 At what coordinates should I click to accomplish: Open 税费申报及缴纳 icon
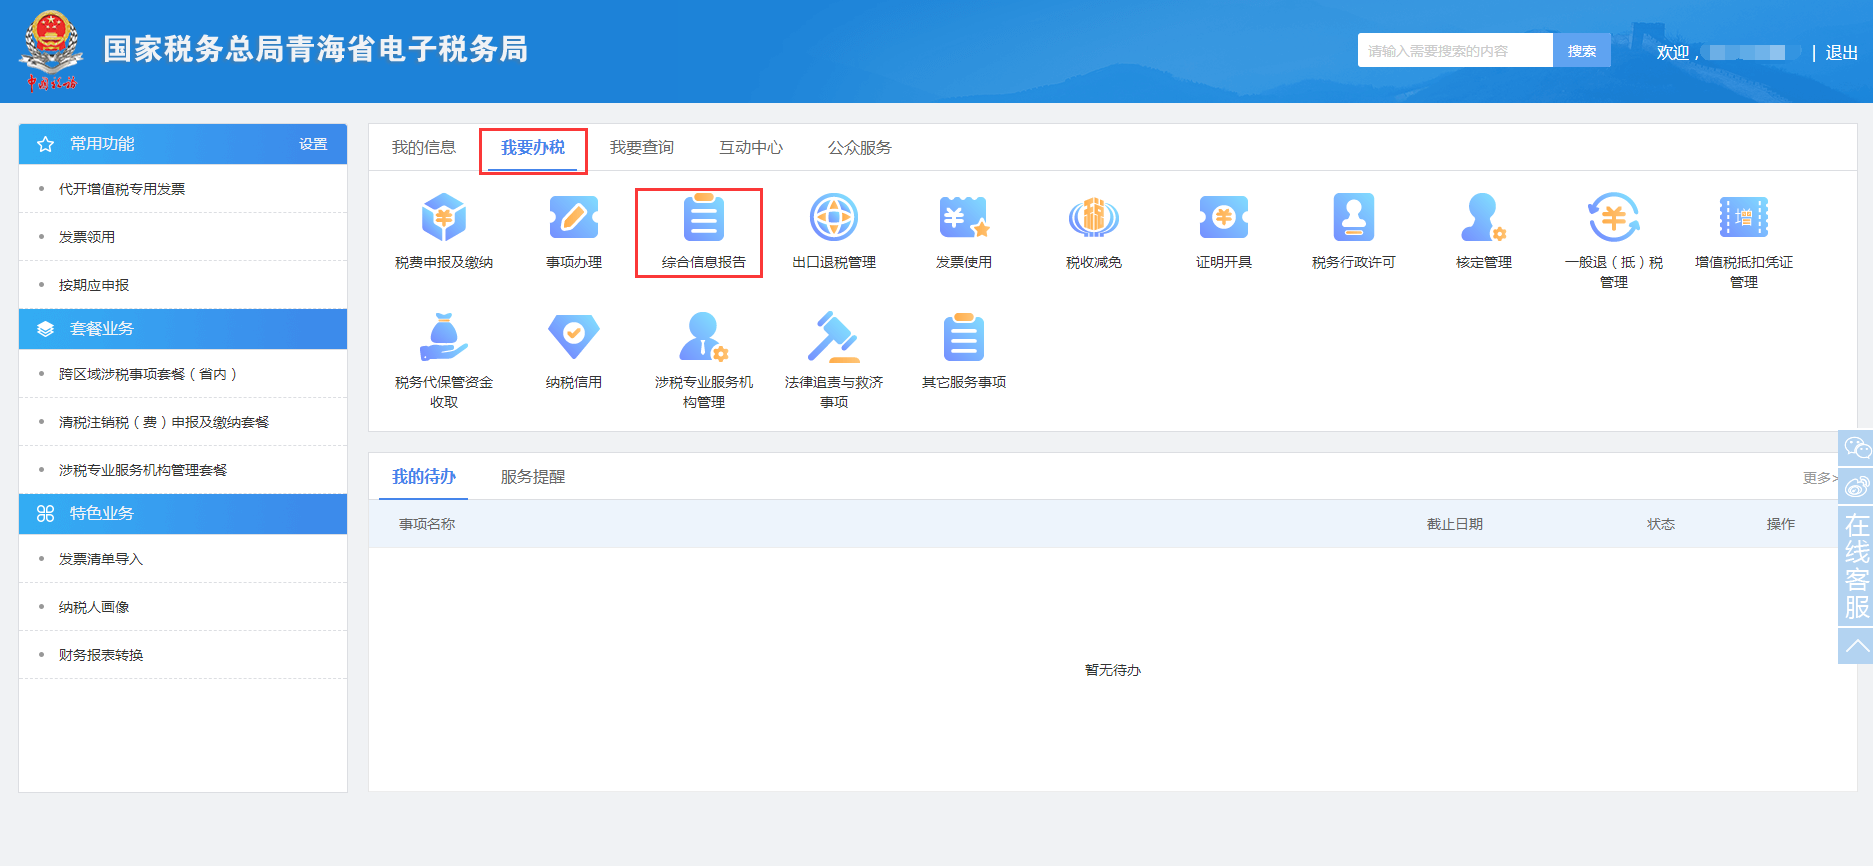pyautogui.click(x=444, y=217)
